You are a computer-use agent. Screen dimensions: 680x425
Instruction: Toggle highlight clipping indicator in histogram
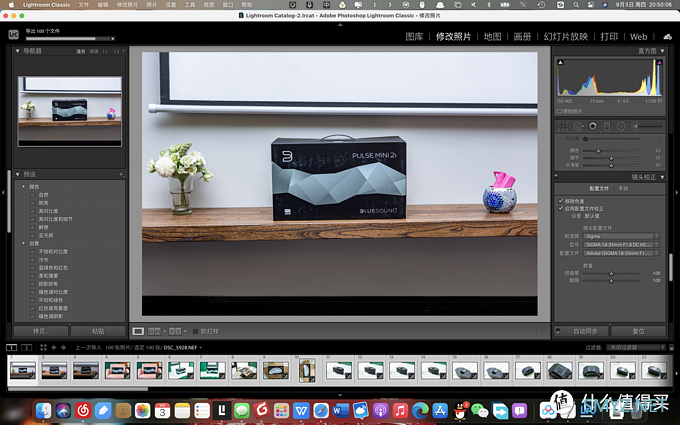659,62
